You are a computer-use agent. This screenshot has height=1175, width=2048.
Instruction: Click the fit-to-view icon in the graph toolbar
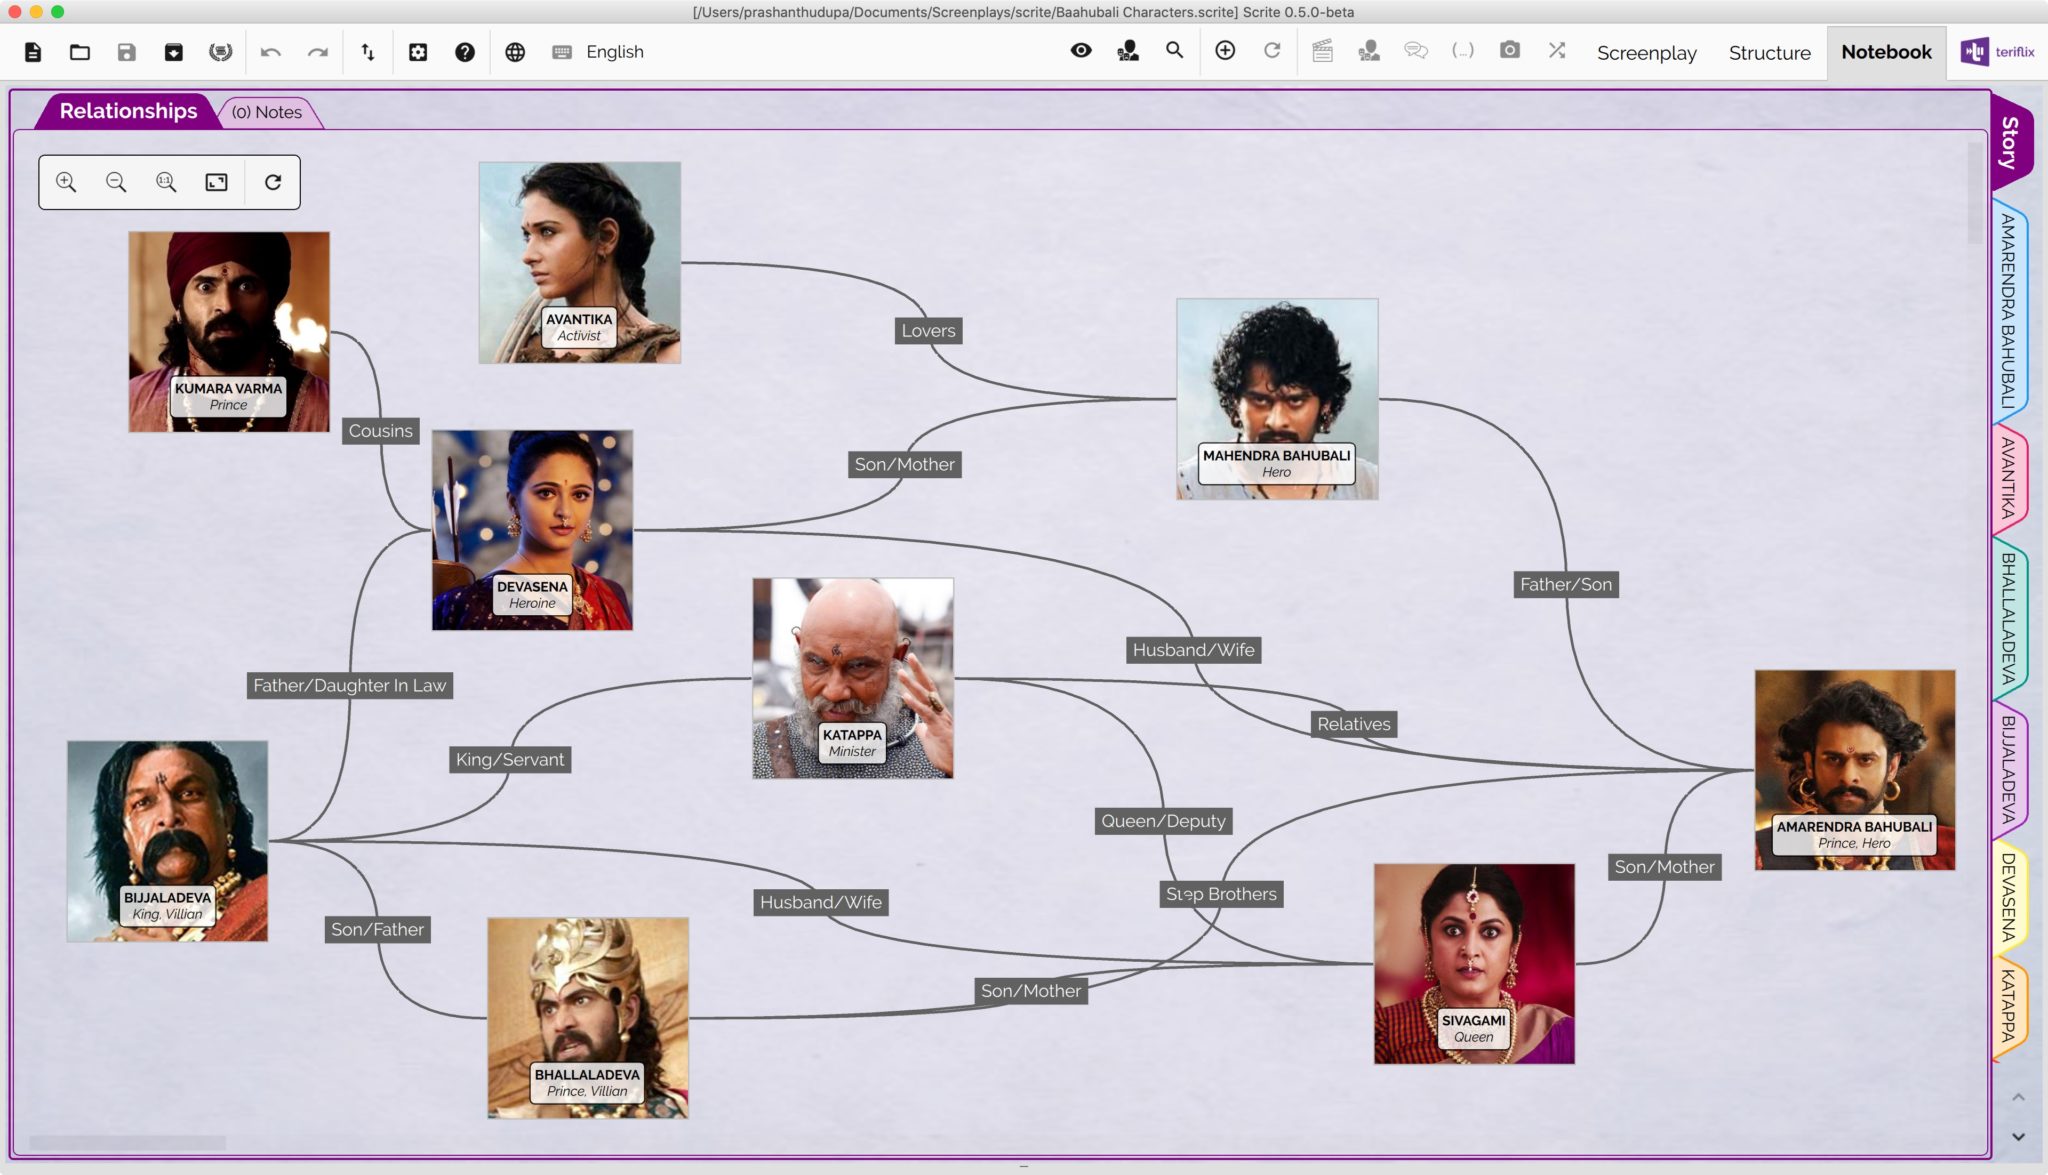(217, 182)
